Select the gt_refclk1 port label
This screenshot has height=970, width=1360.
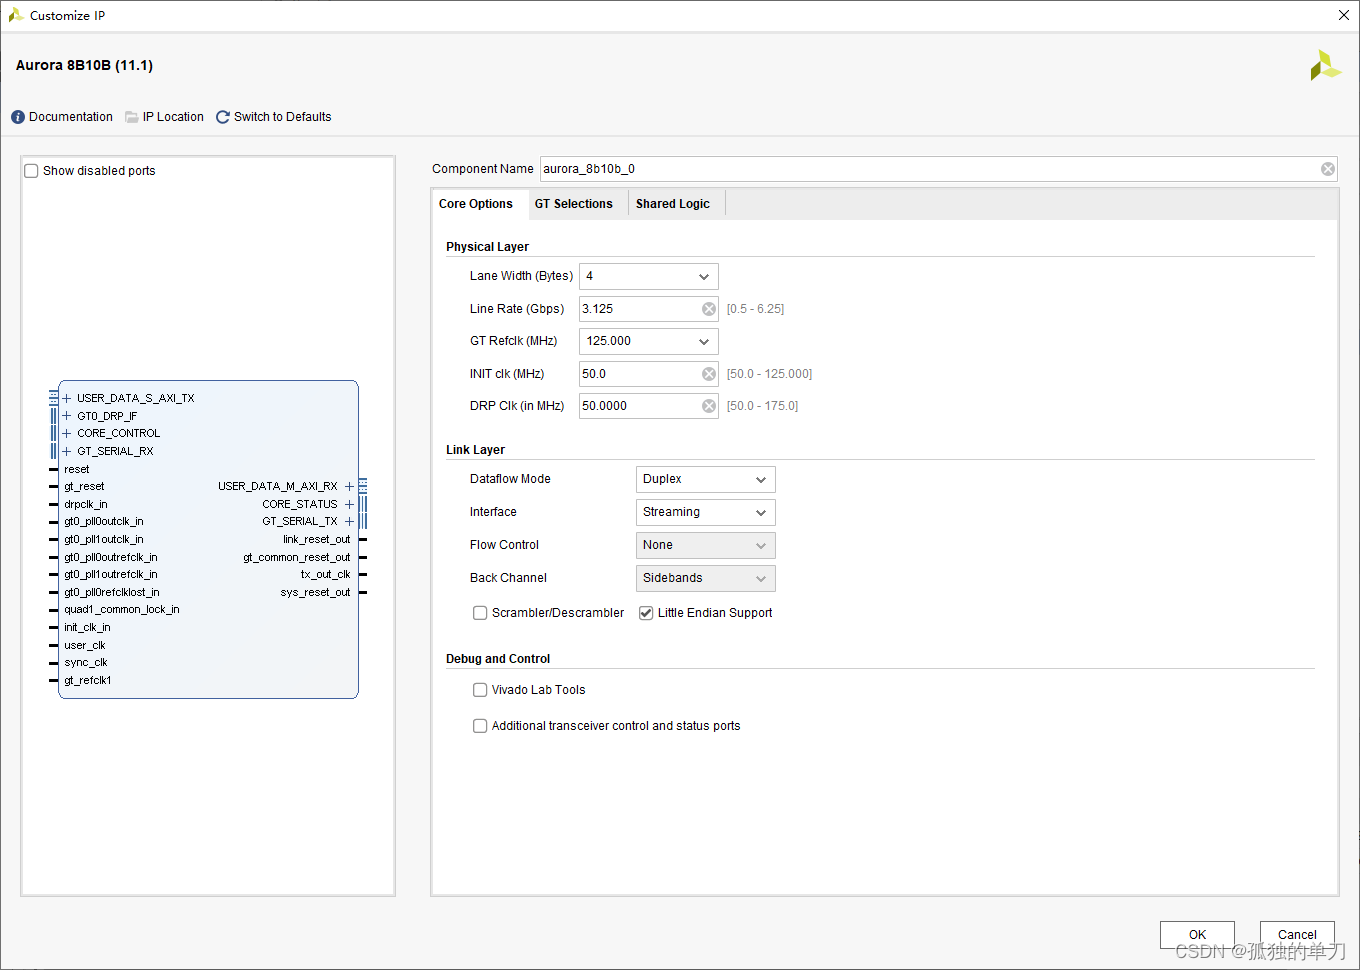pyautogui.click(x=88, y=680)
